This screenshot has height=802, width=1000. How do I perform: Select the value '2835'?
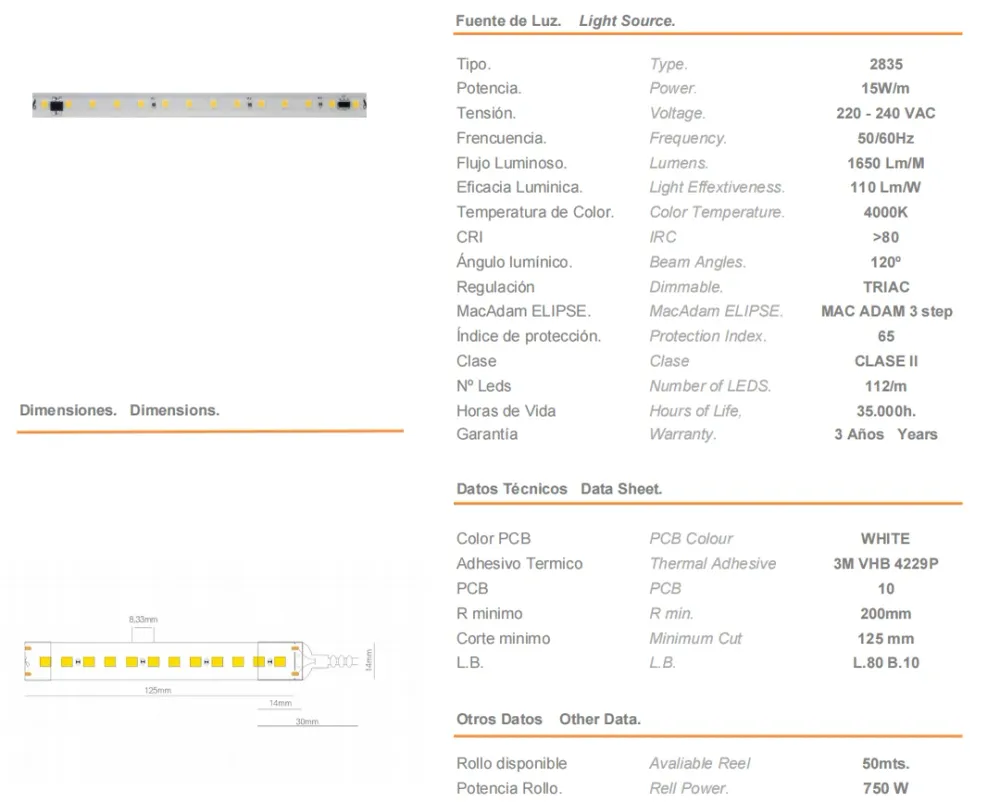tap(886, 64)
